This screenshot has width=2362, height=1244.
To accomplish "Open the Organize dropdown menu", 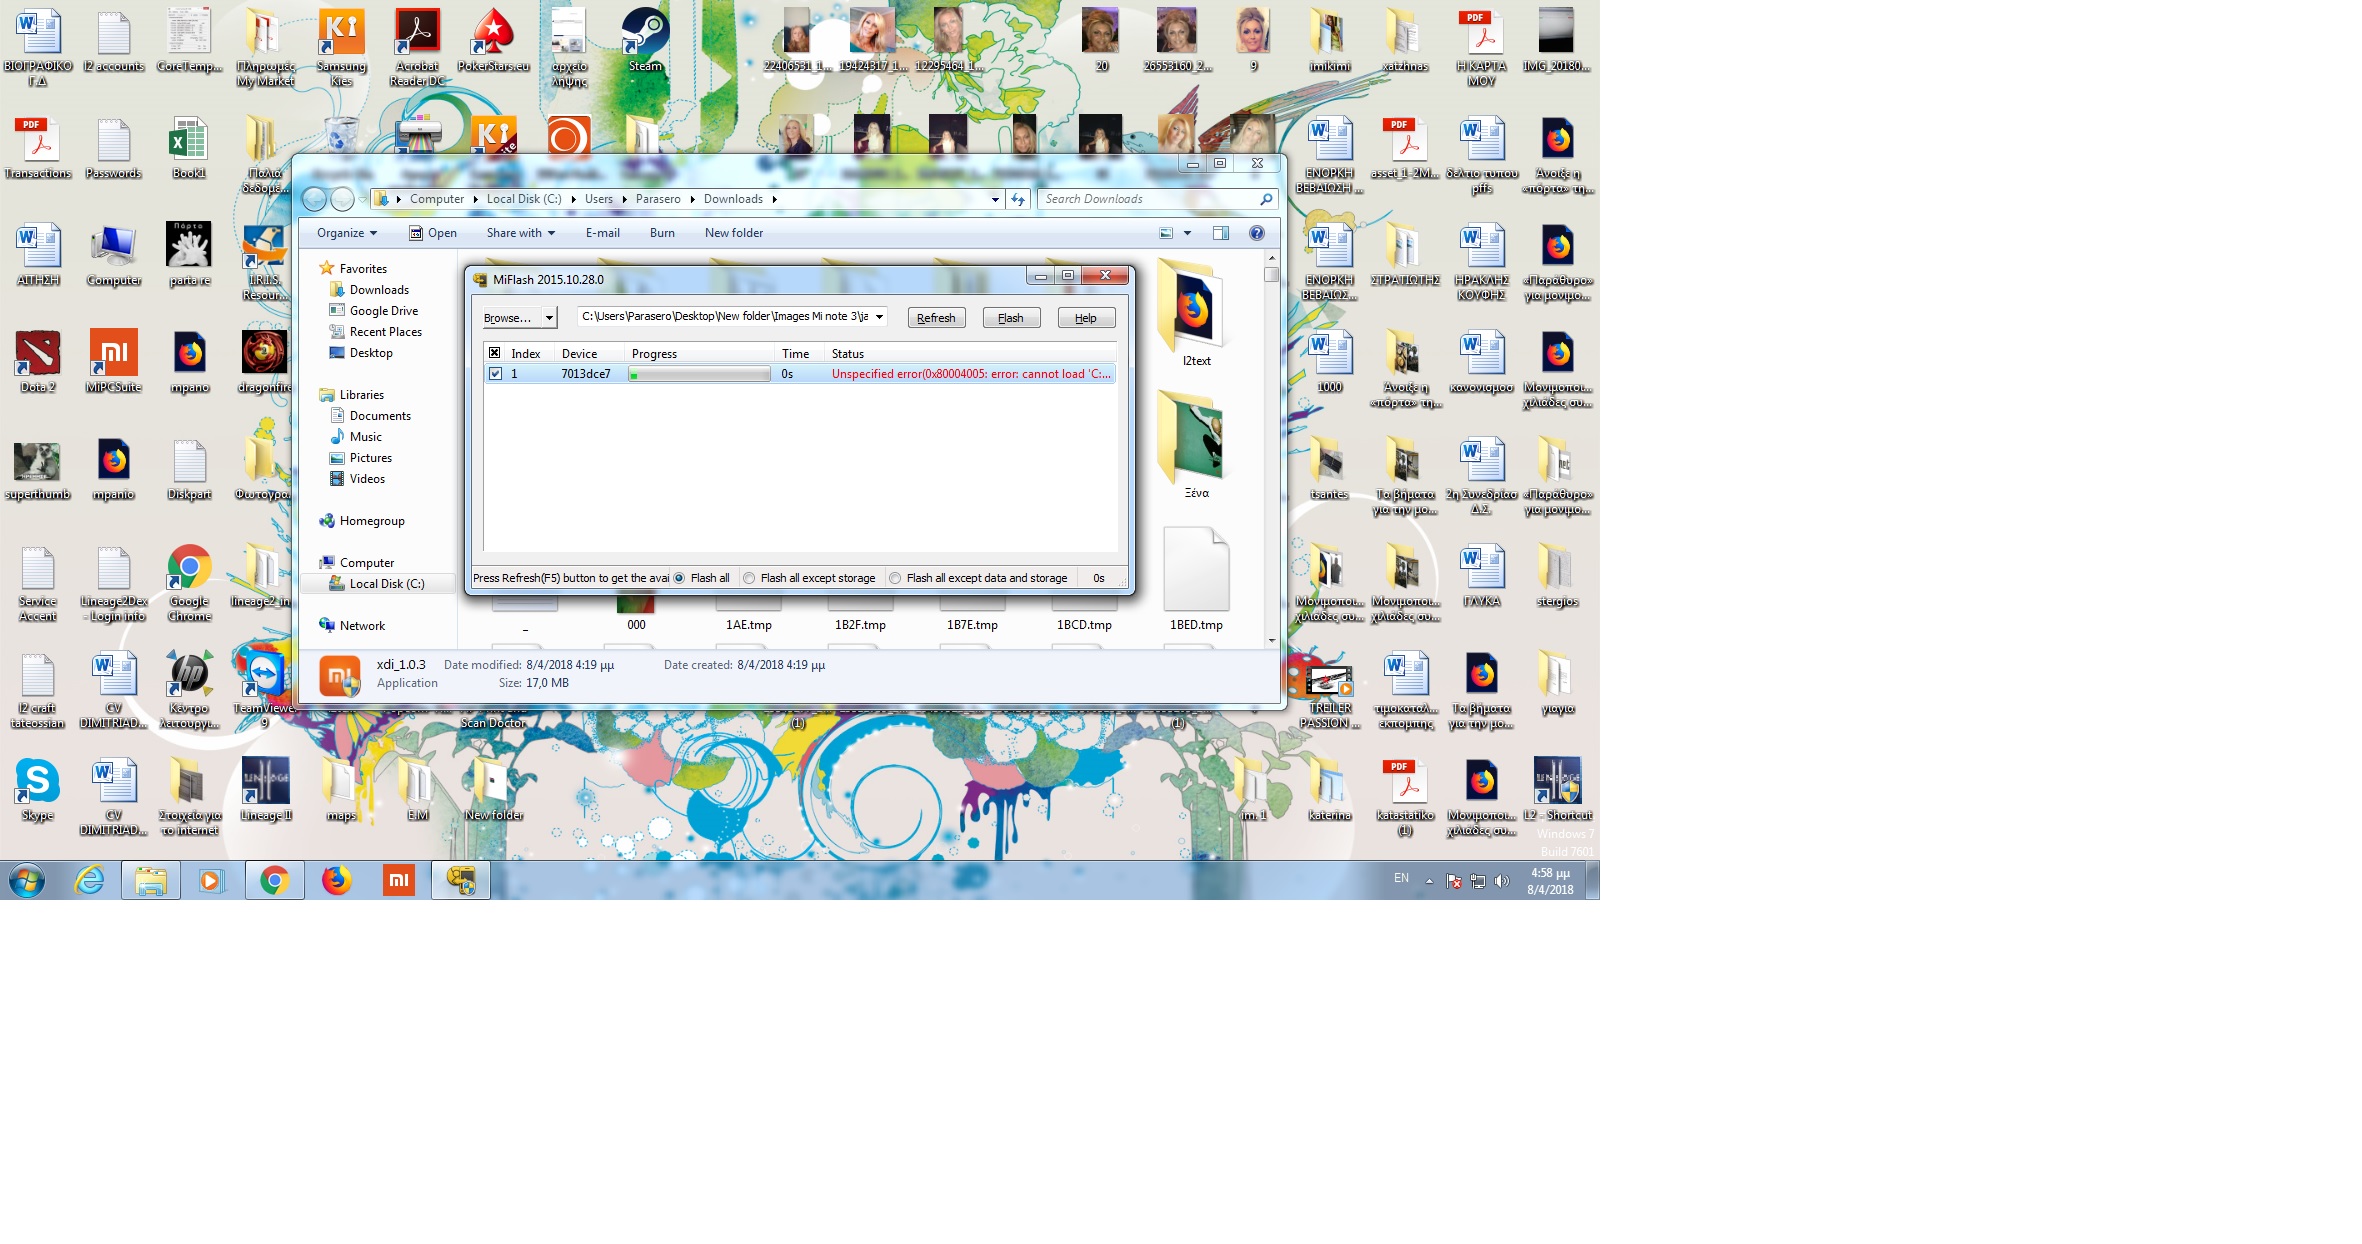I will pyautogui.click(x=346, y=233).
